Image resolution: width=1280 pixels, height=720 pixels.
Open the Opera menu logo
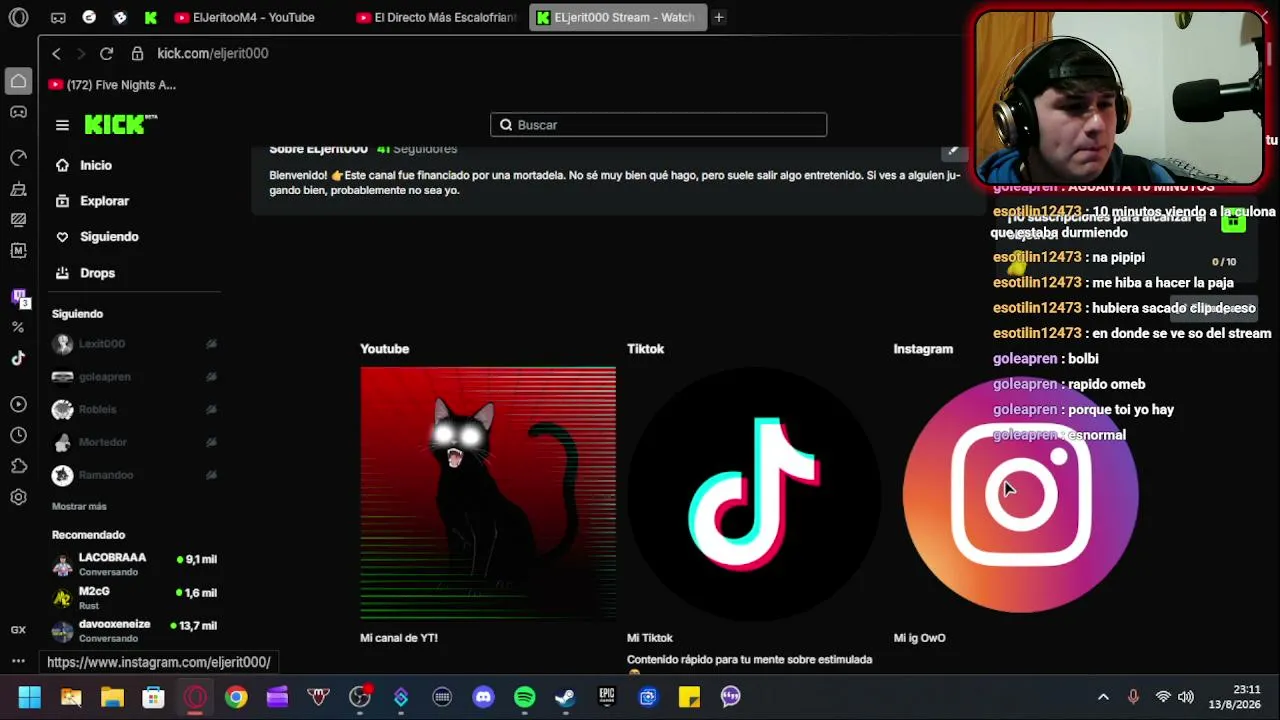click(18, 17)
